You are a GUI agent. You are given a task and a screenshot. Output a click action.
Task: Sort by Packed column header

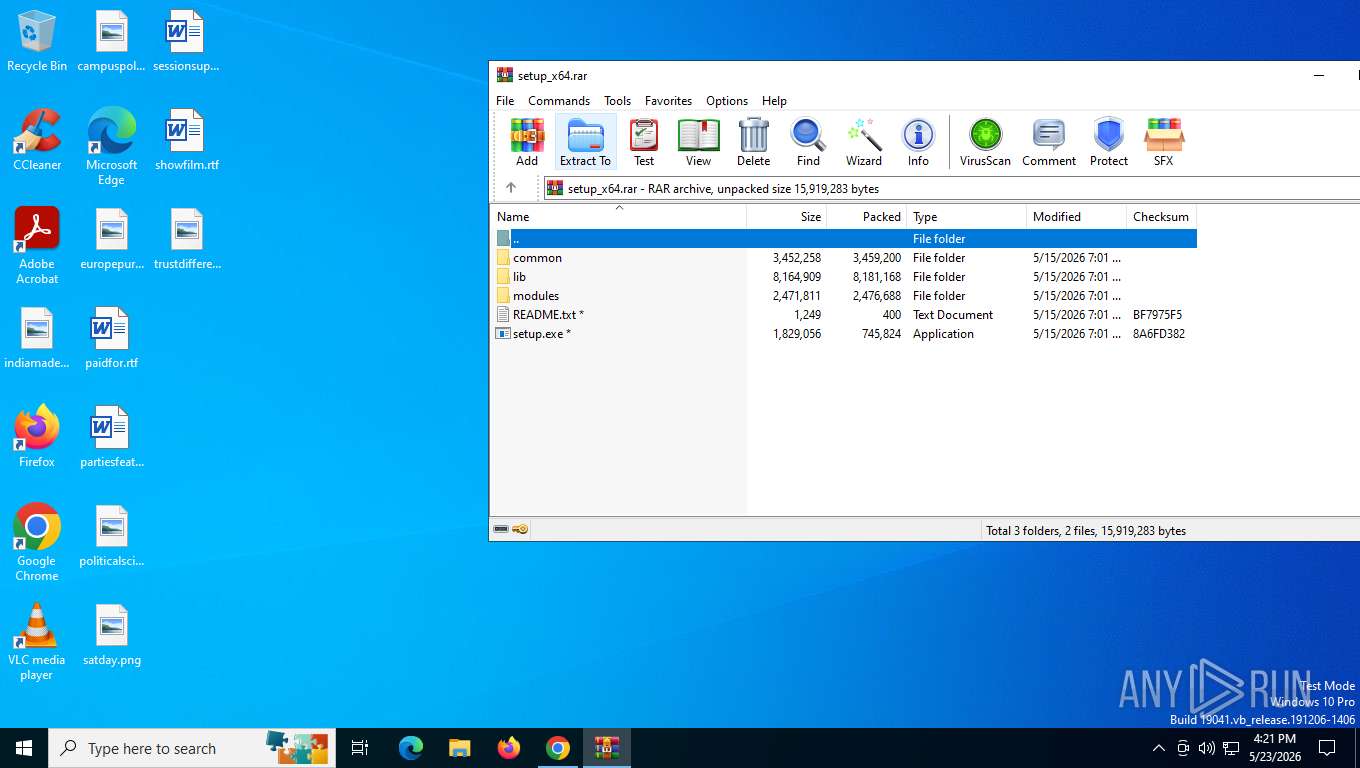[867, 217]
